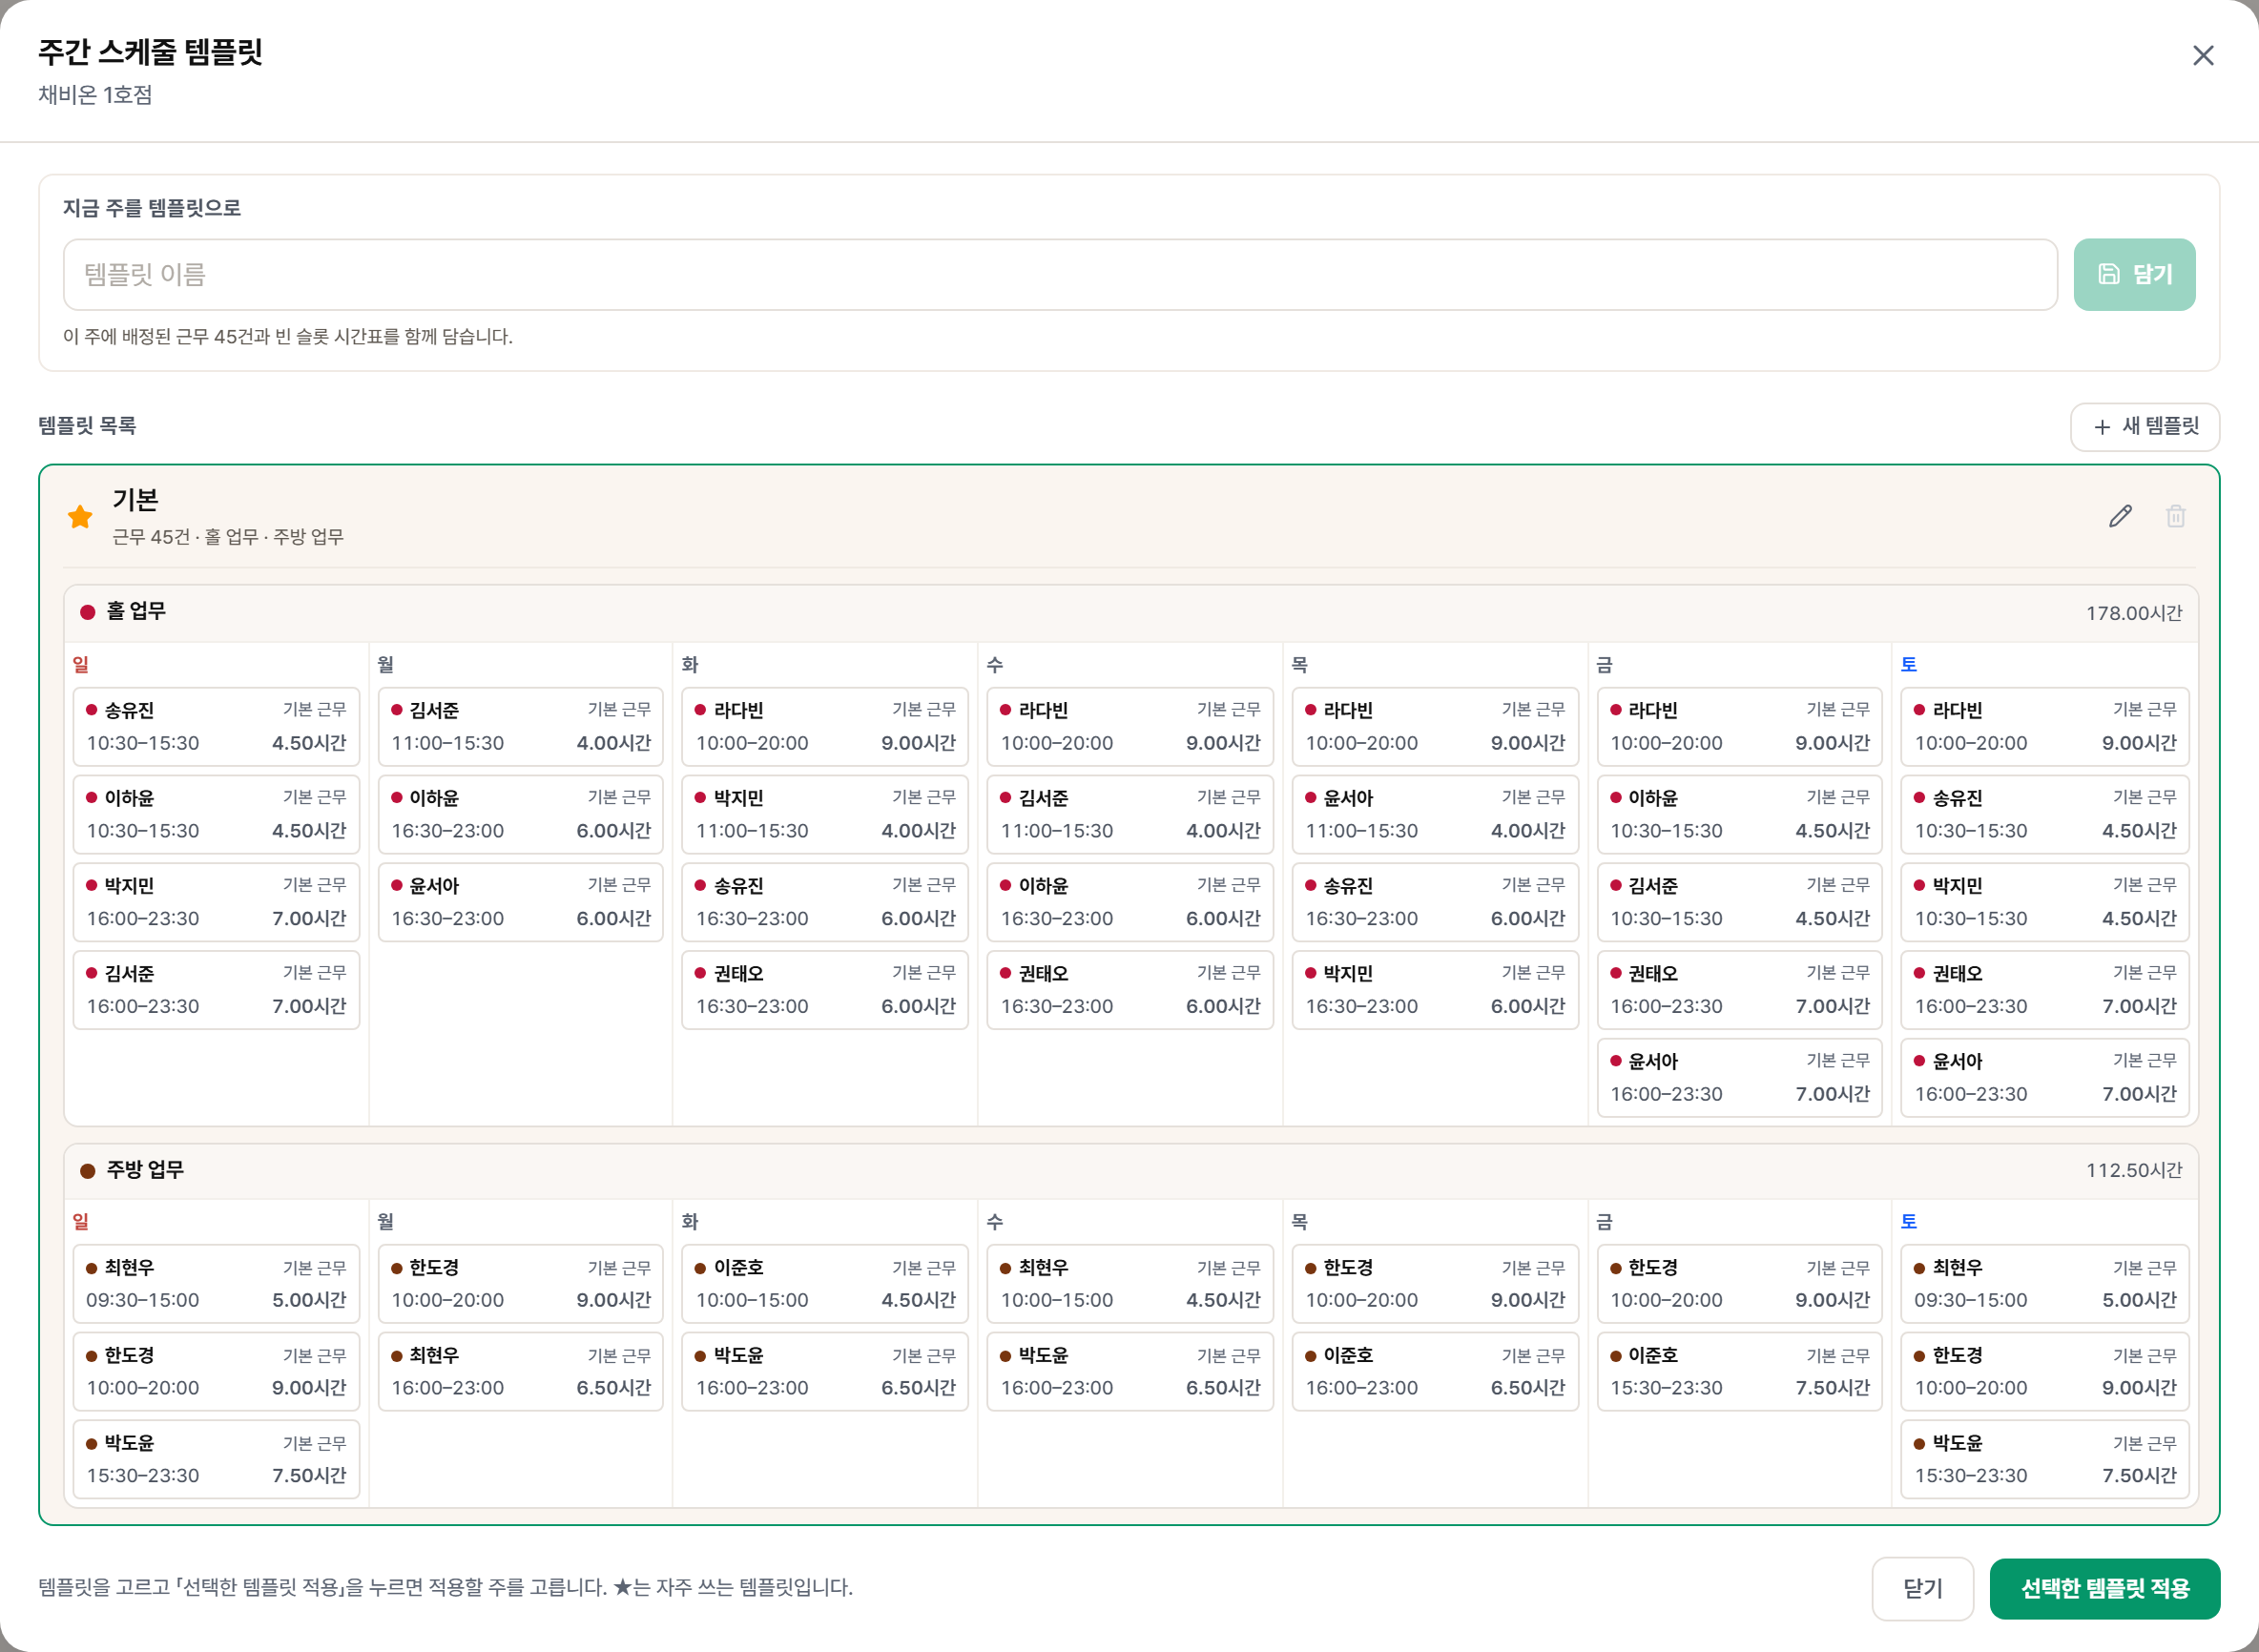Click the 112.50시간 주방 업무 total
Screen dimensions: 2259x1652
pos(2133,1170)
